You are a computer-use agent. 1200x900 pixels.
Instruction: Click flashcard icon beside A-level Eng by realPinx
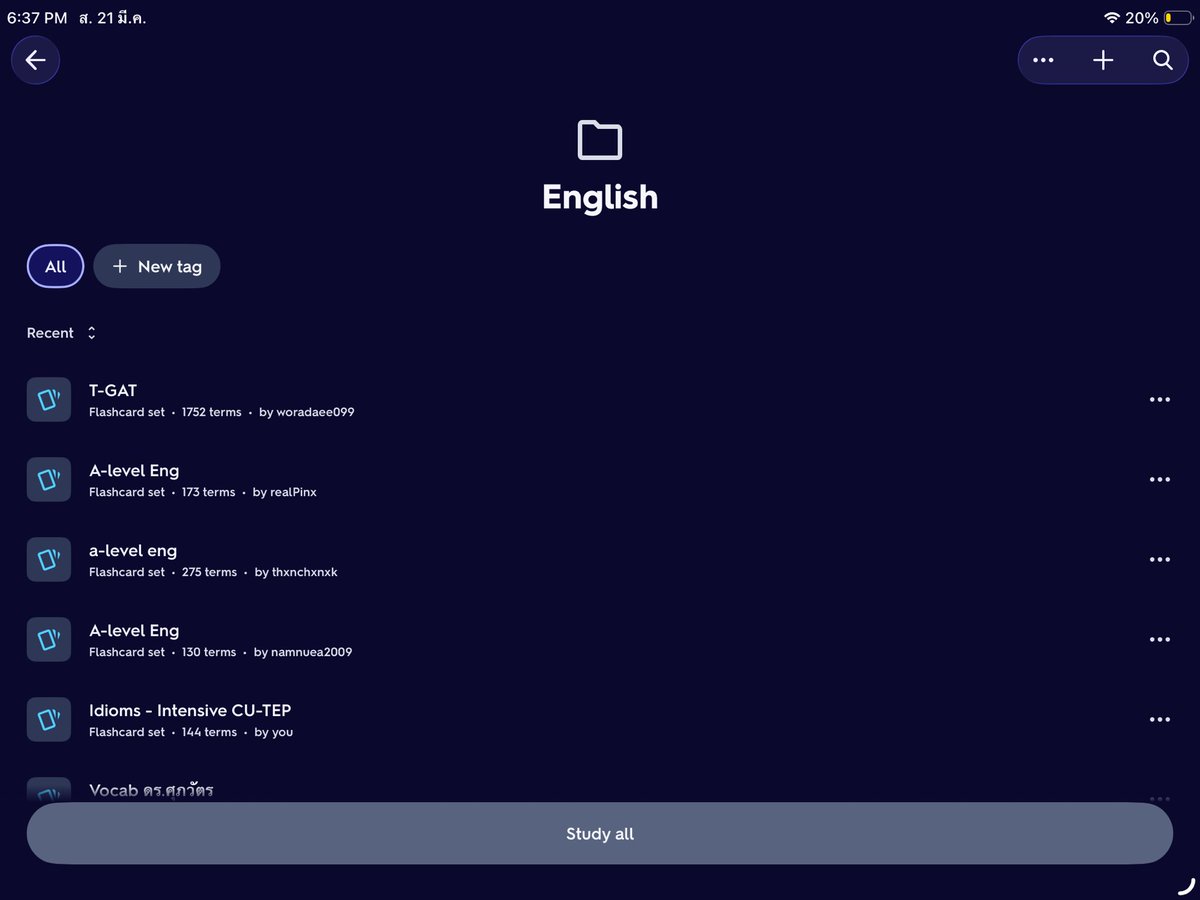pos(49,480)
